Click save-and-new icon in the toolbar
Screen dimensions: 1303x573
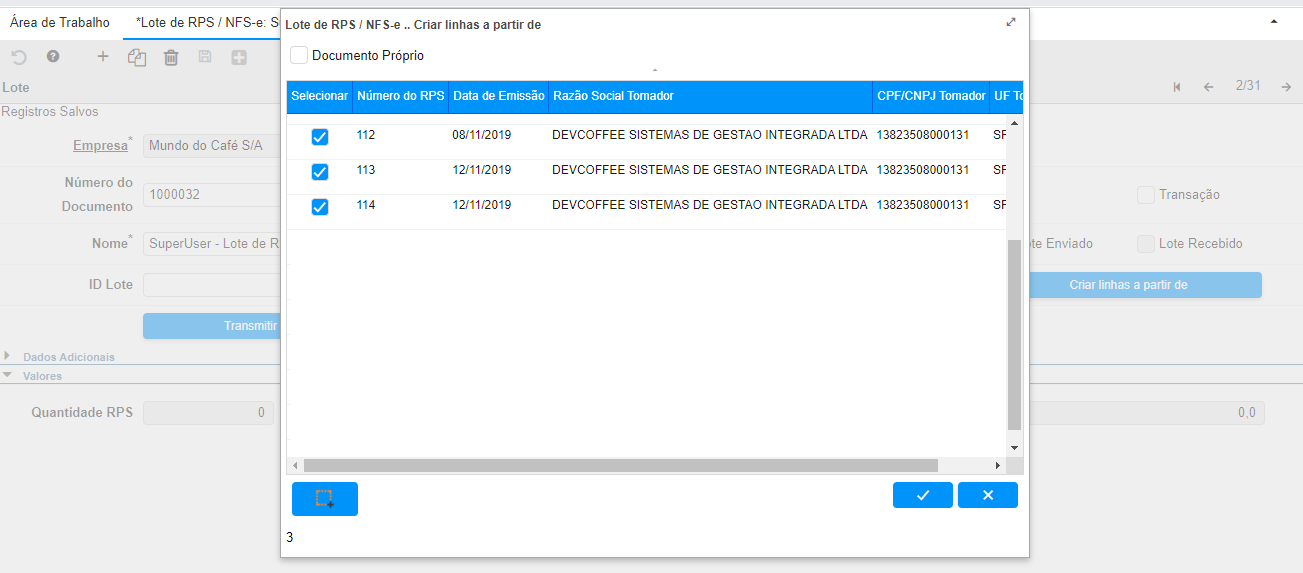pos(239,58)
